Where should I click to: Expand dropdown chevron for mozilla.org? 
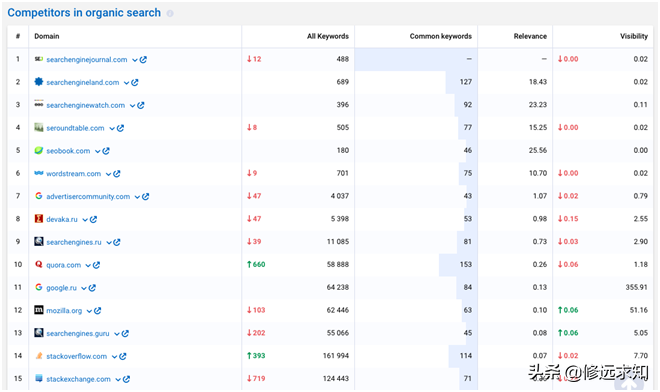(89, 311)
